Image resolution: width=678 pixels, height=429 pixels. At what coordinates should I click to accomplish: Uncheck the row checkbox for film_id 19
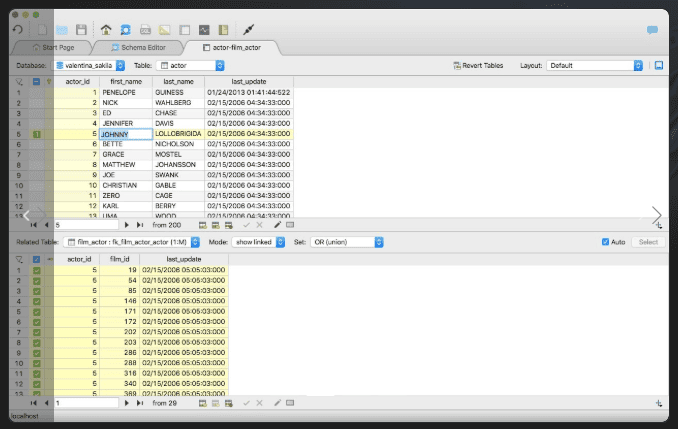tap(37, 270)
